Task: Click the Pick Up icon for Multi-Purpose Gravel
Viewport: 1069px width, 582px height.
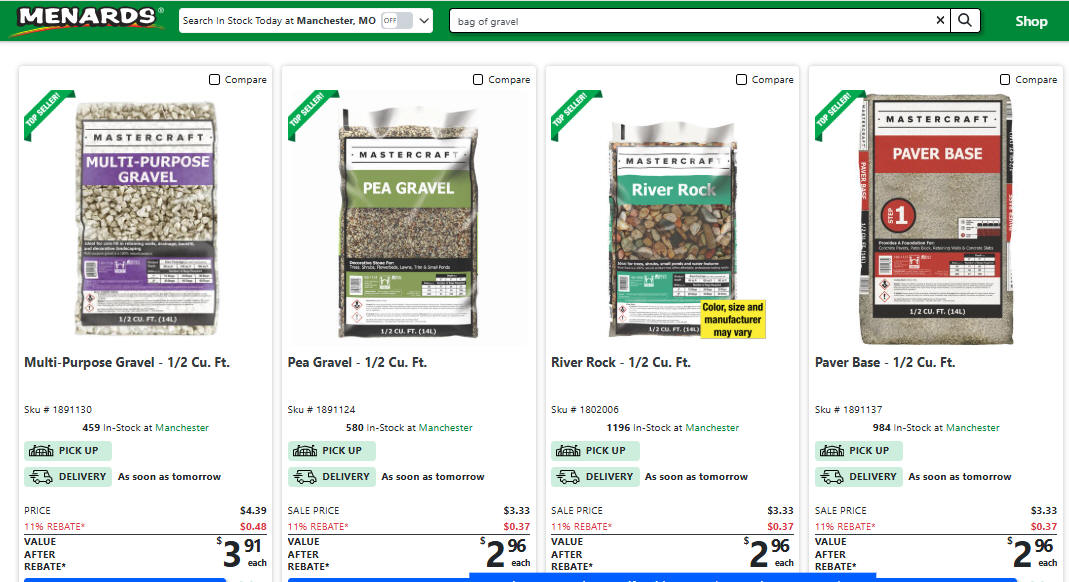Action: pos(41,450)
